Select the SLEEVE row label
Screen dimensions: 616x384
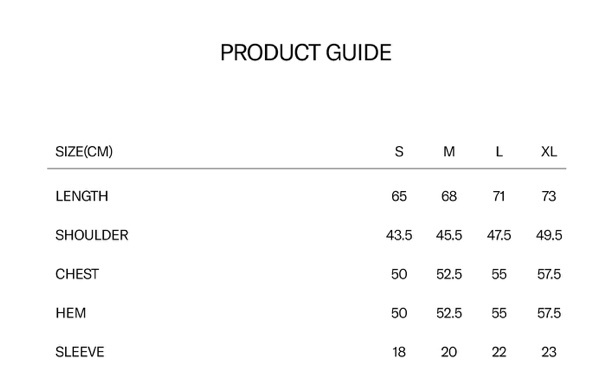pos(80,352)
